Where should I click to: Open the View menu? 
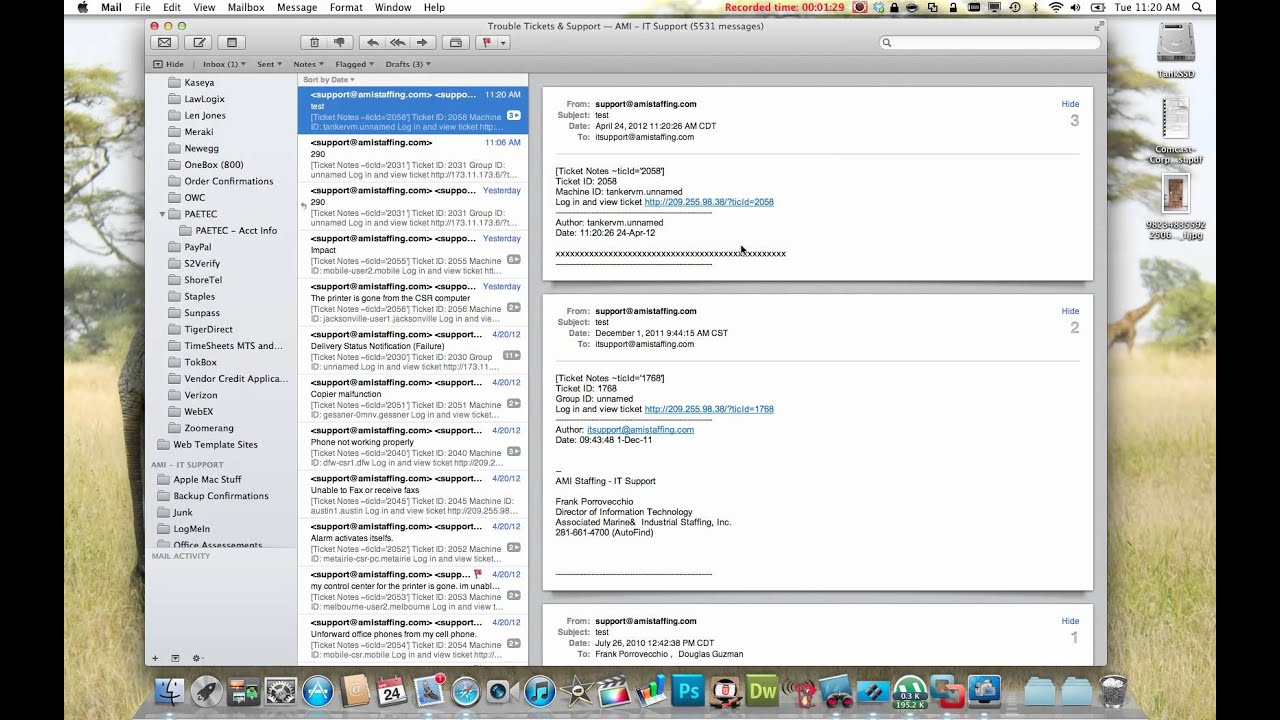click(x=204, y=7)
